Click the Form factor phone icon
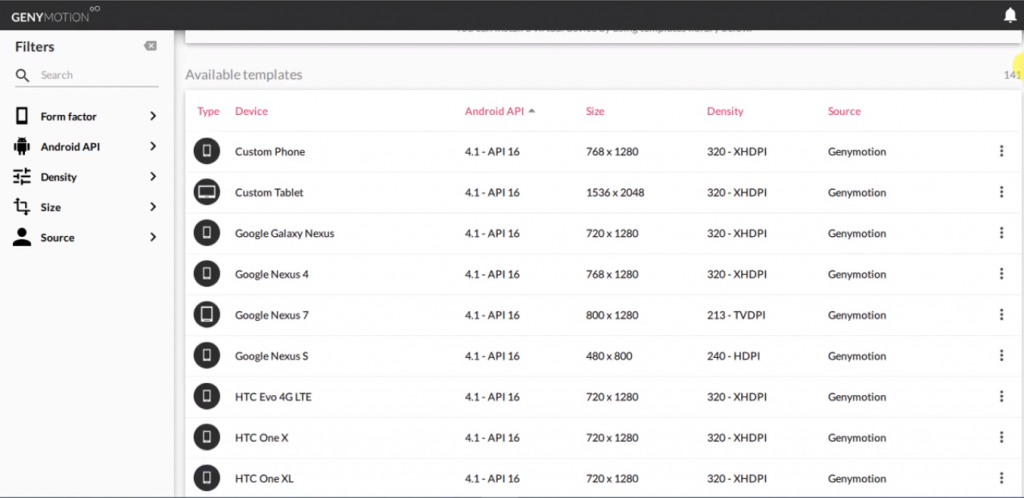This screenshot has height=498, width=1024. 22,116
